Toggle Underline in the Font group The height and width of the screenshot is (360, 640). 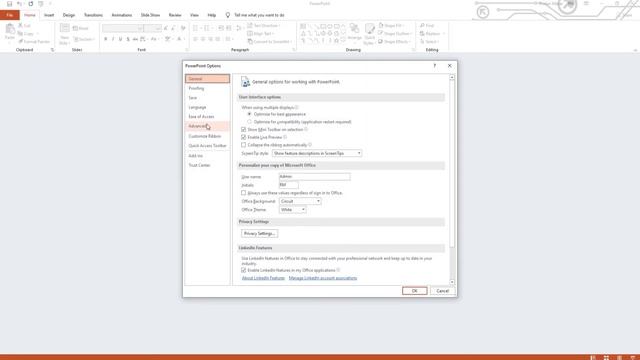(x=120, y=39)
